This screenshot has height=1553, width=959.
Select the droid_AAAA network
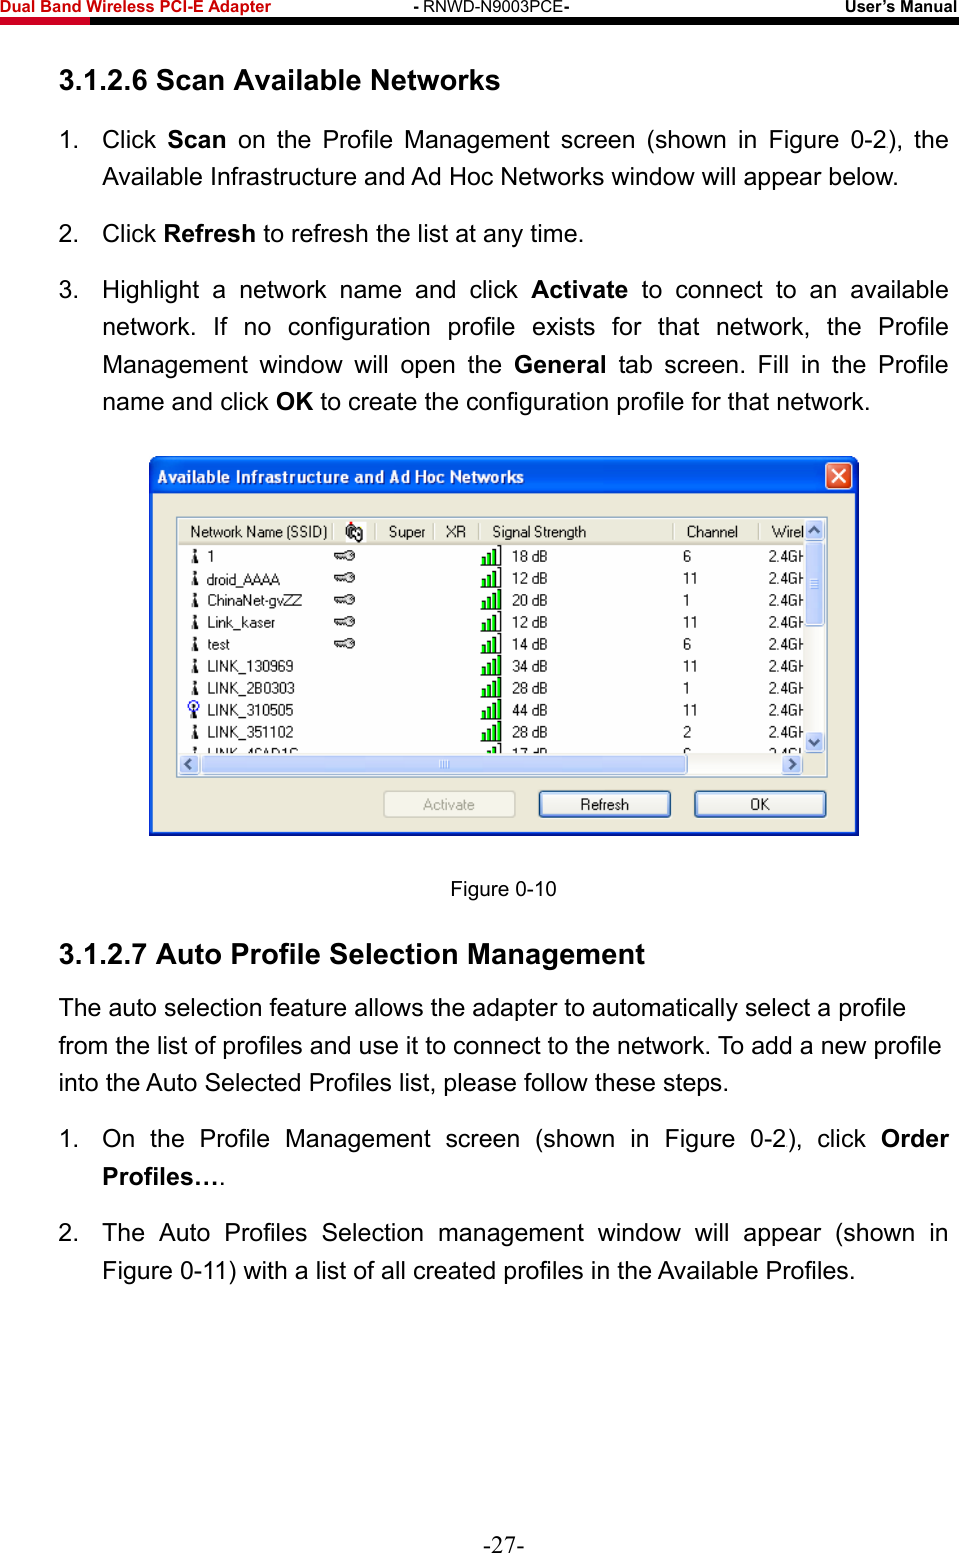[x=243, y=579]
